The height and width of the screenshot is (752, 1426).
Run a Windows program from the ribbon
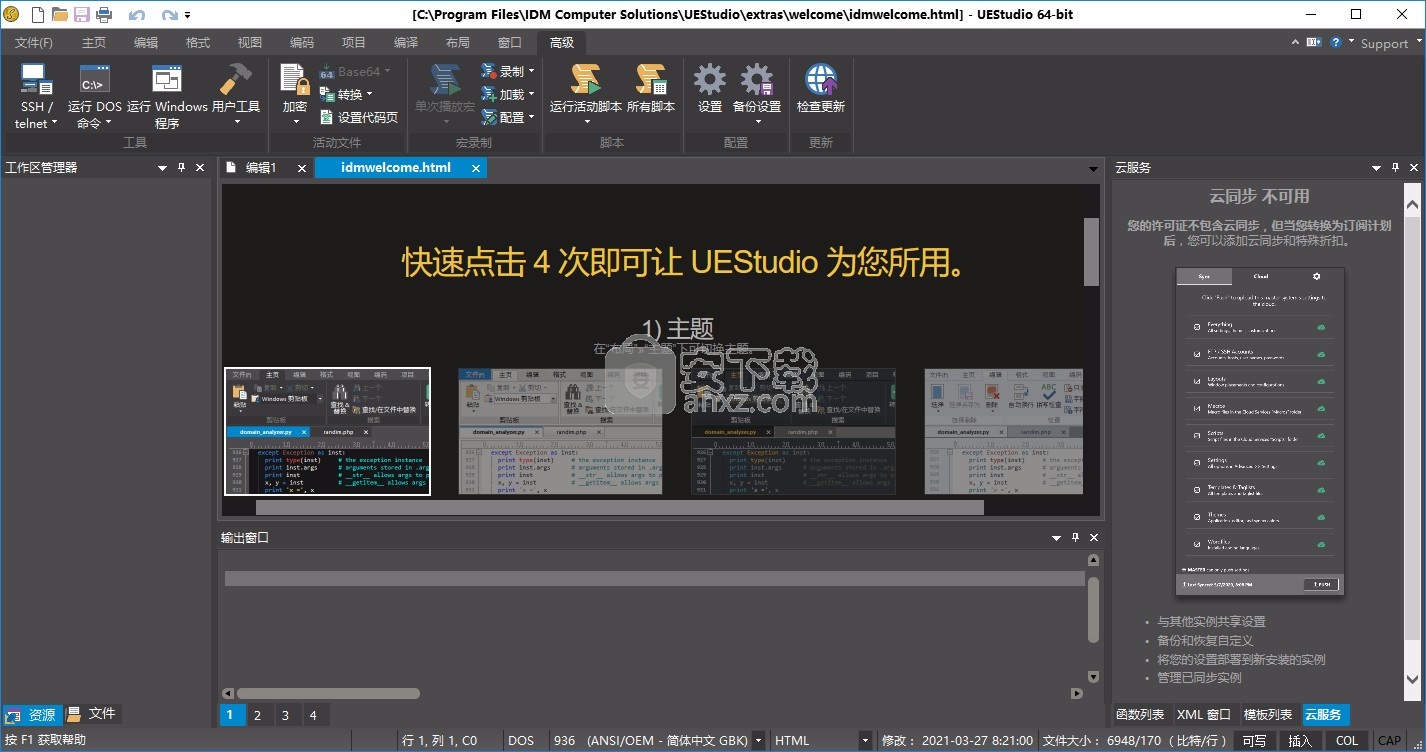click(x=167, y=97)
